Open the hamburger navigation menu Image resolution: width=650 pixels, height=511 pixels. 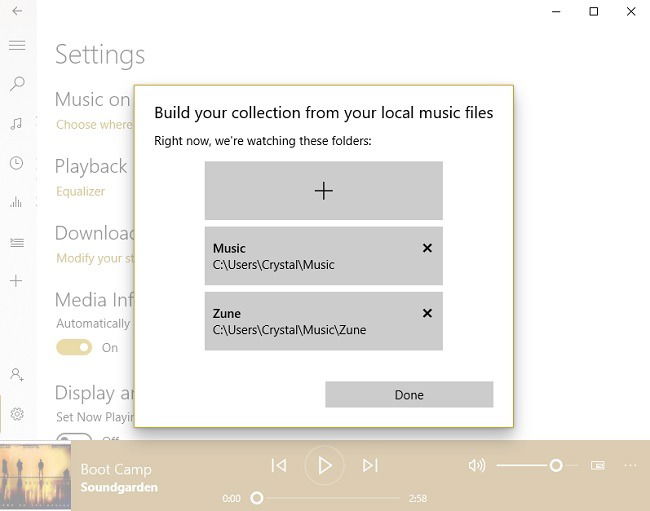click(17, 45)
